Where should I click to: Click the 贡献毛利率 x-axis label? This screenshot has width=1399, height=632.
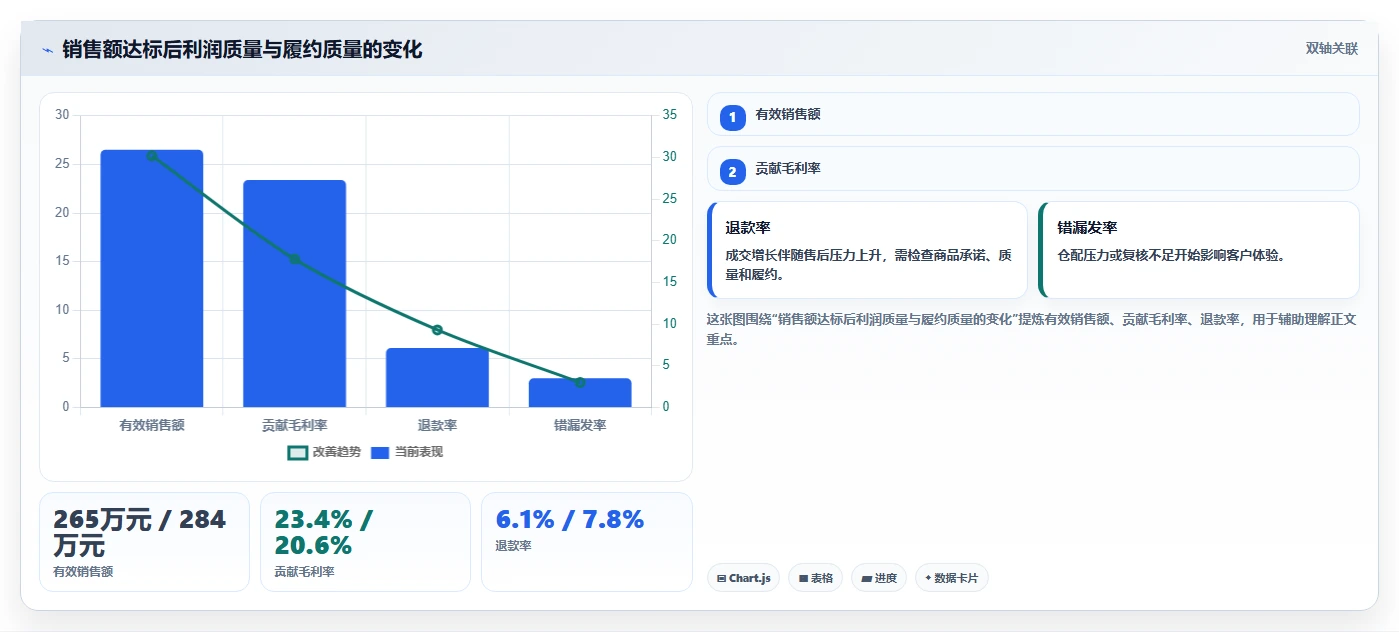294,425
